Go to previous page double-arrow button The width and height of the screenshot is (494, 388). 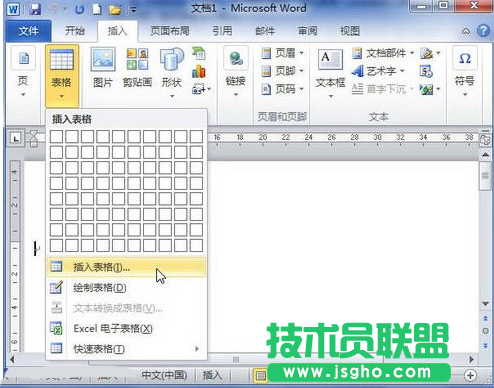click(x=485, y=318)
